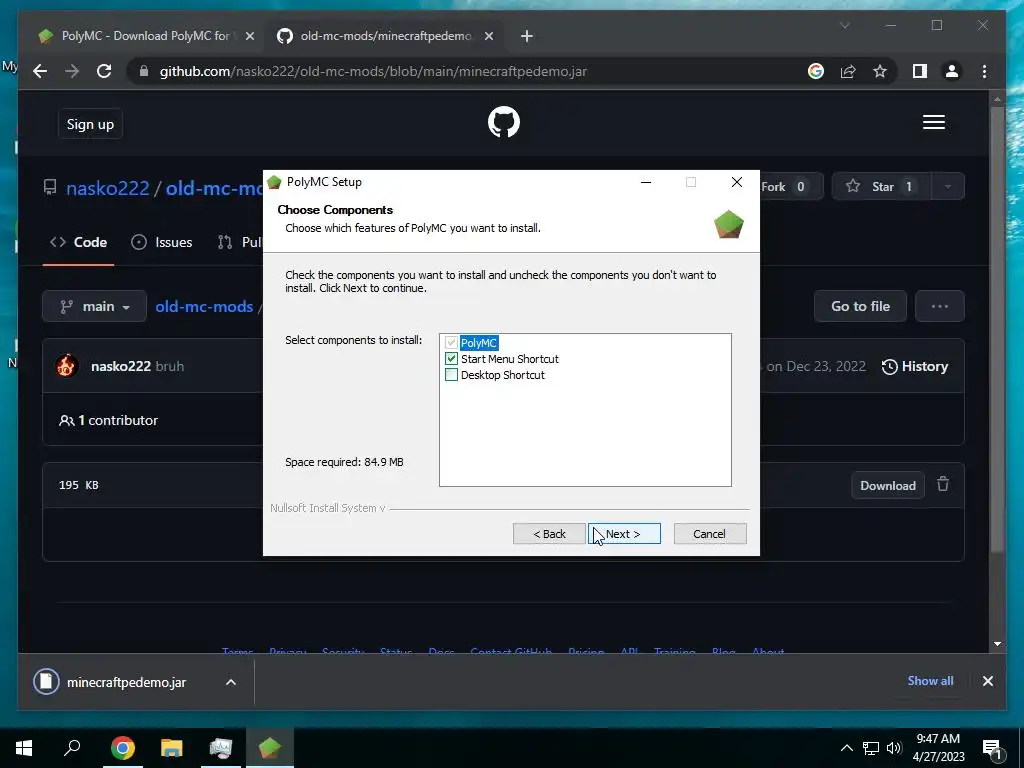Click Next in PolyMC Setup
Viewport: 1024px width, 768px height.
(624, 534)
